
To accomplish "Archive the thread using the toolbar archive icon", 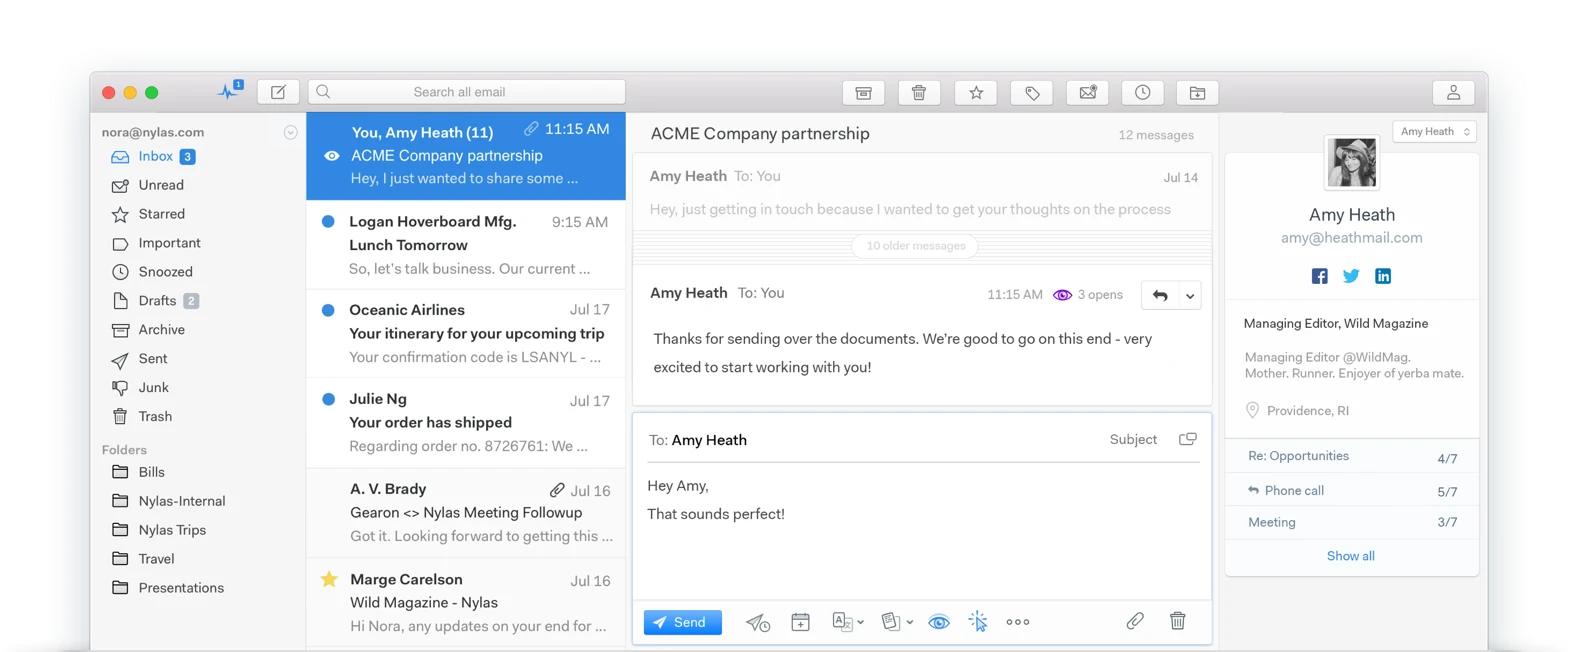I will tap(863, 93).
